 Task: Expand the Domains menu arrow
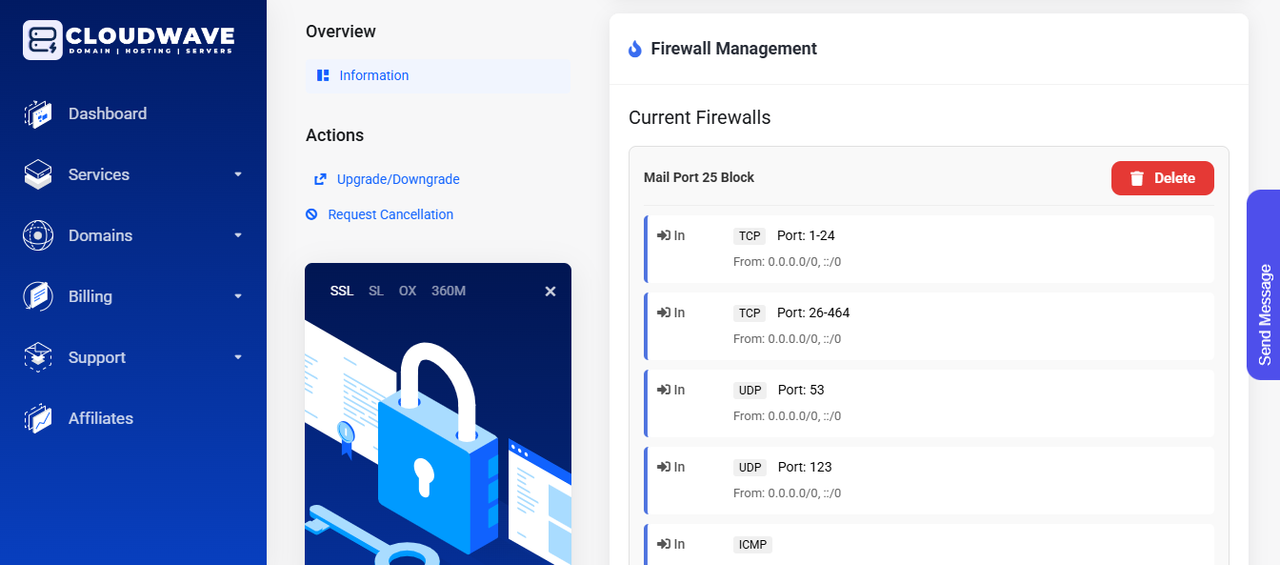pos(238,235)
